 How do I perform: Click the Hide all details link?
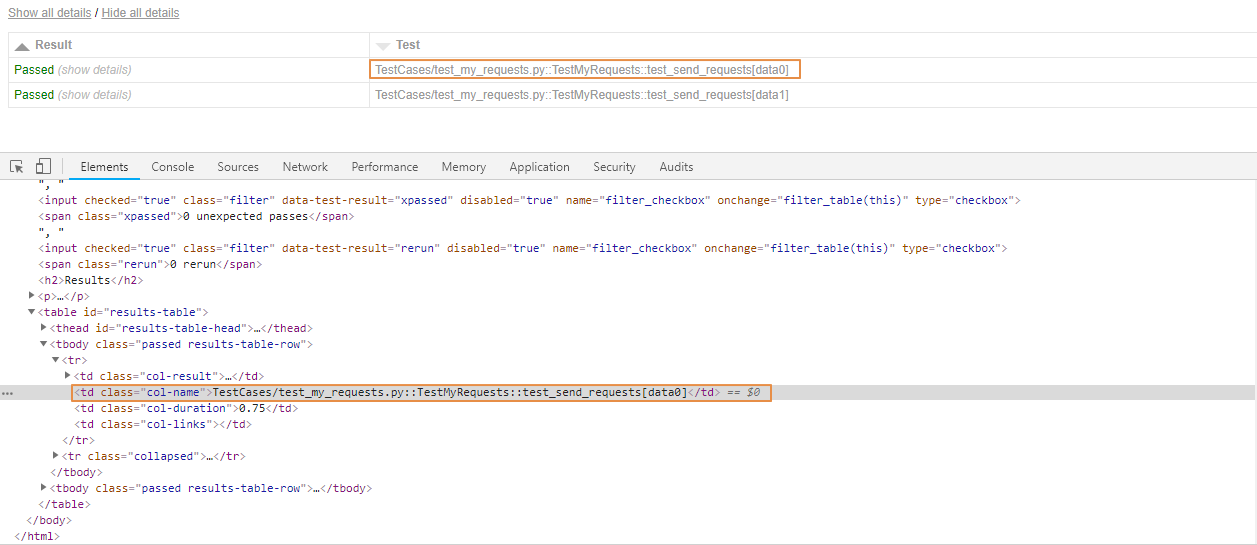140,13
